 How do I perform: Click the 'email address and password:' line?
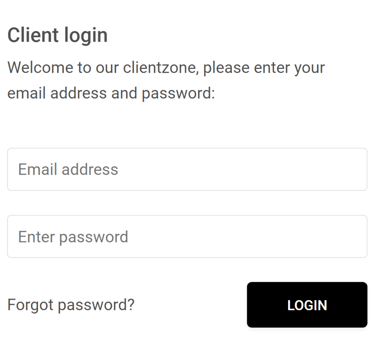(111, 93)
